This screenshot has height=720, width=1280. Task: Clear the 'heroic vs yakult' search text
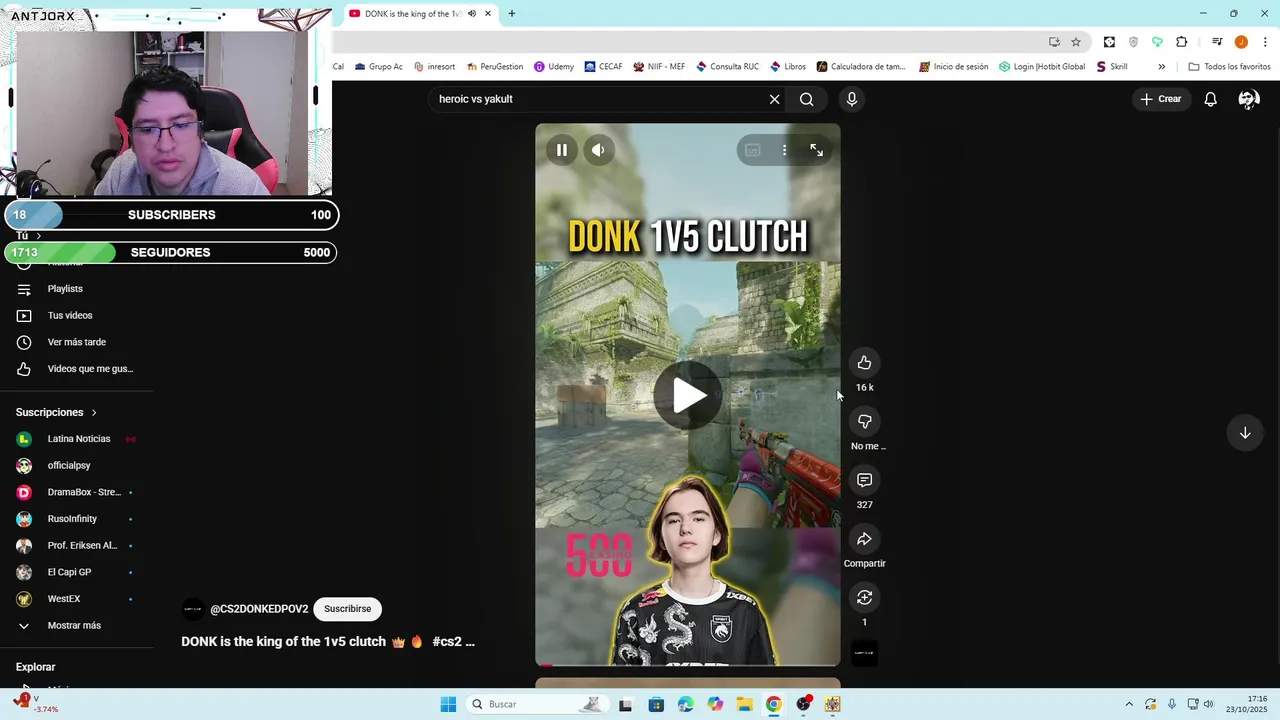[x=774, y=99]
